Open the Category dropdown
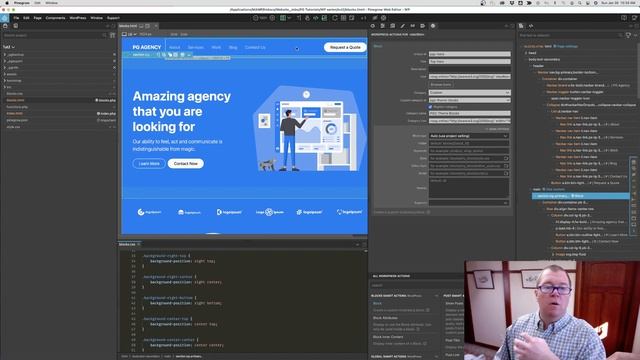Image resolution: width=640 pixels, height=360 pixels. pyautogui.click(x=469, y=93)
